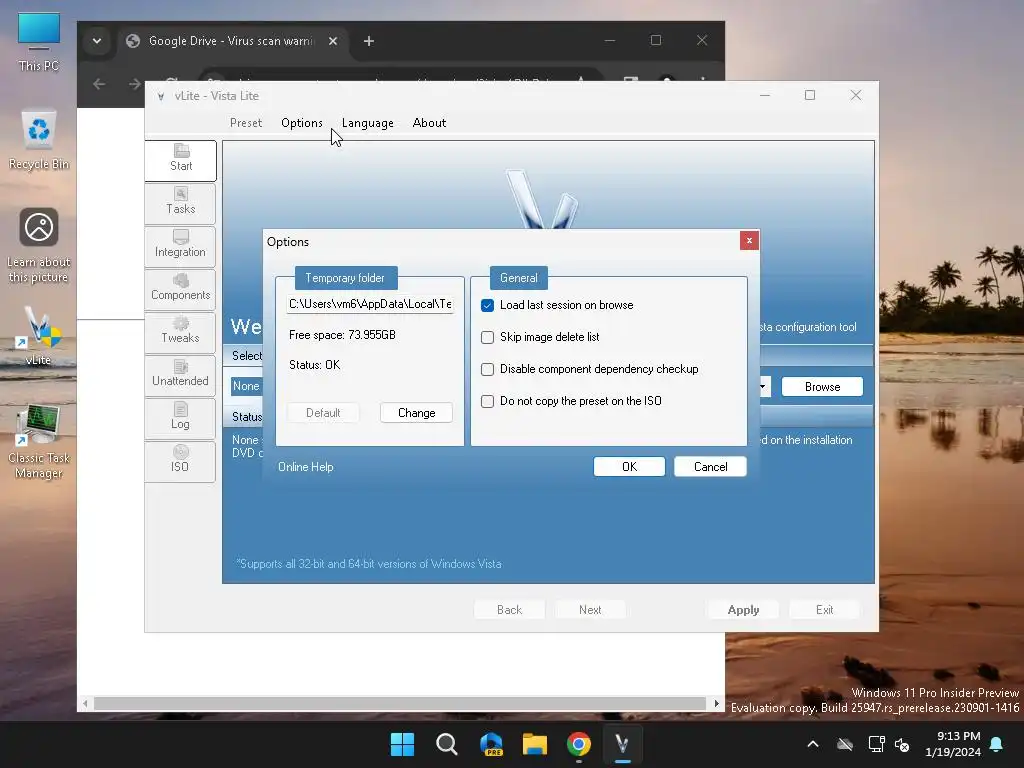Open the image selection dropdown arrow

click(763, 387)
